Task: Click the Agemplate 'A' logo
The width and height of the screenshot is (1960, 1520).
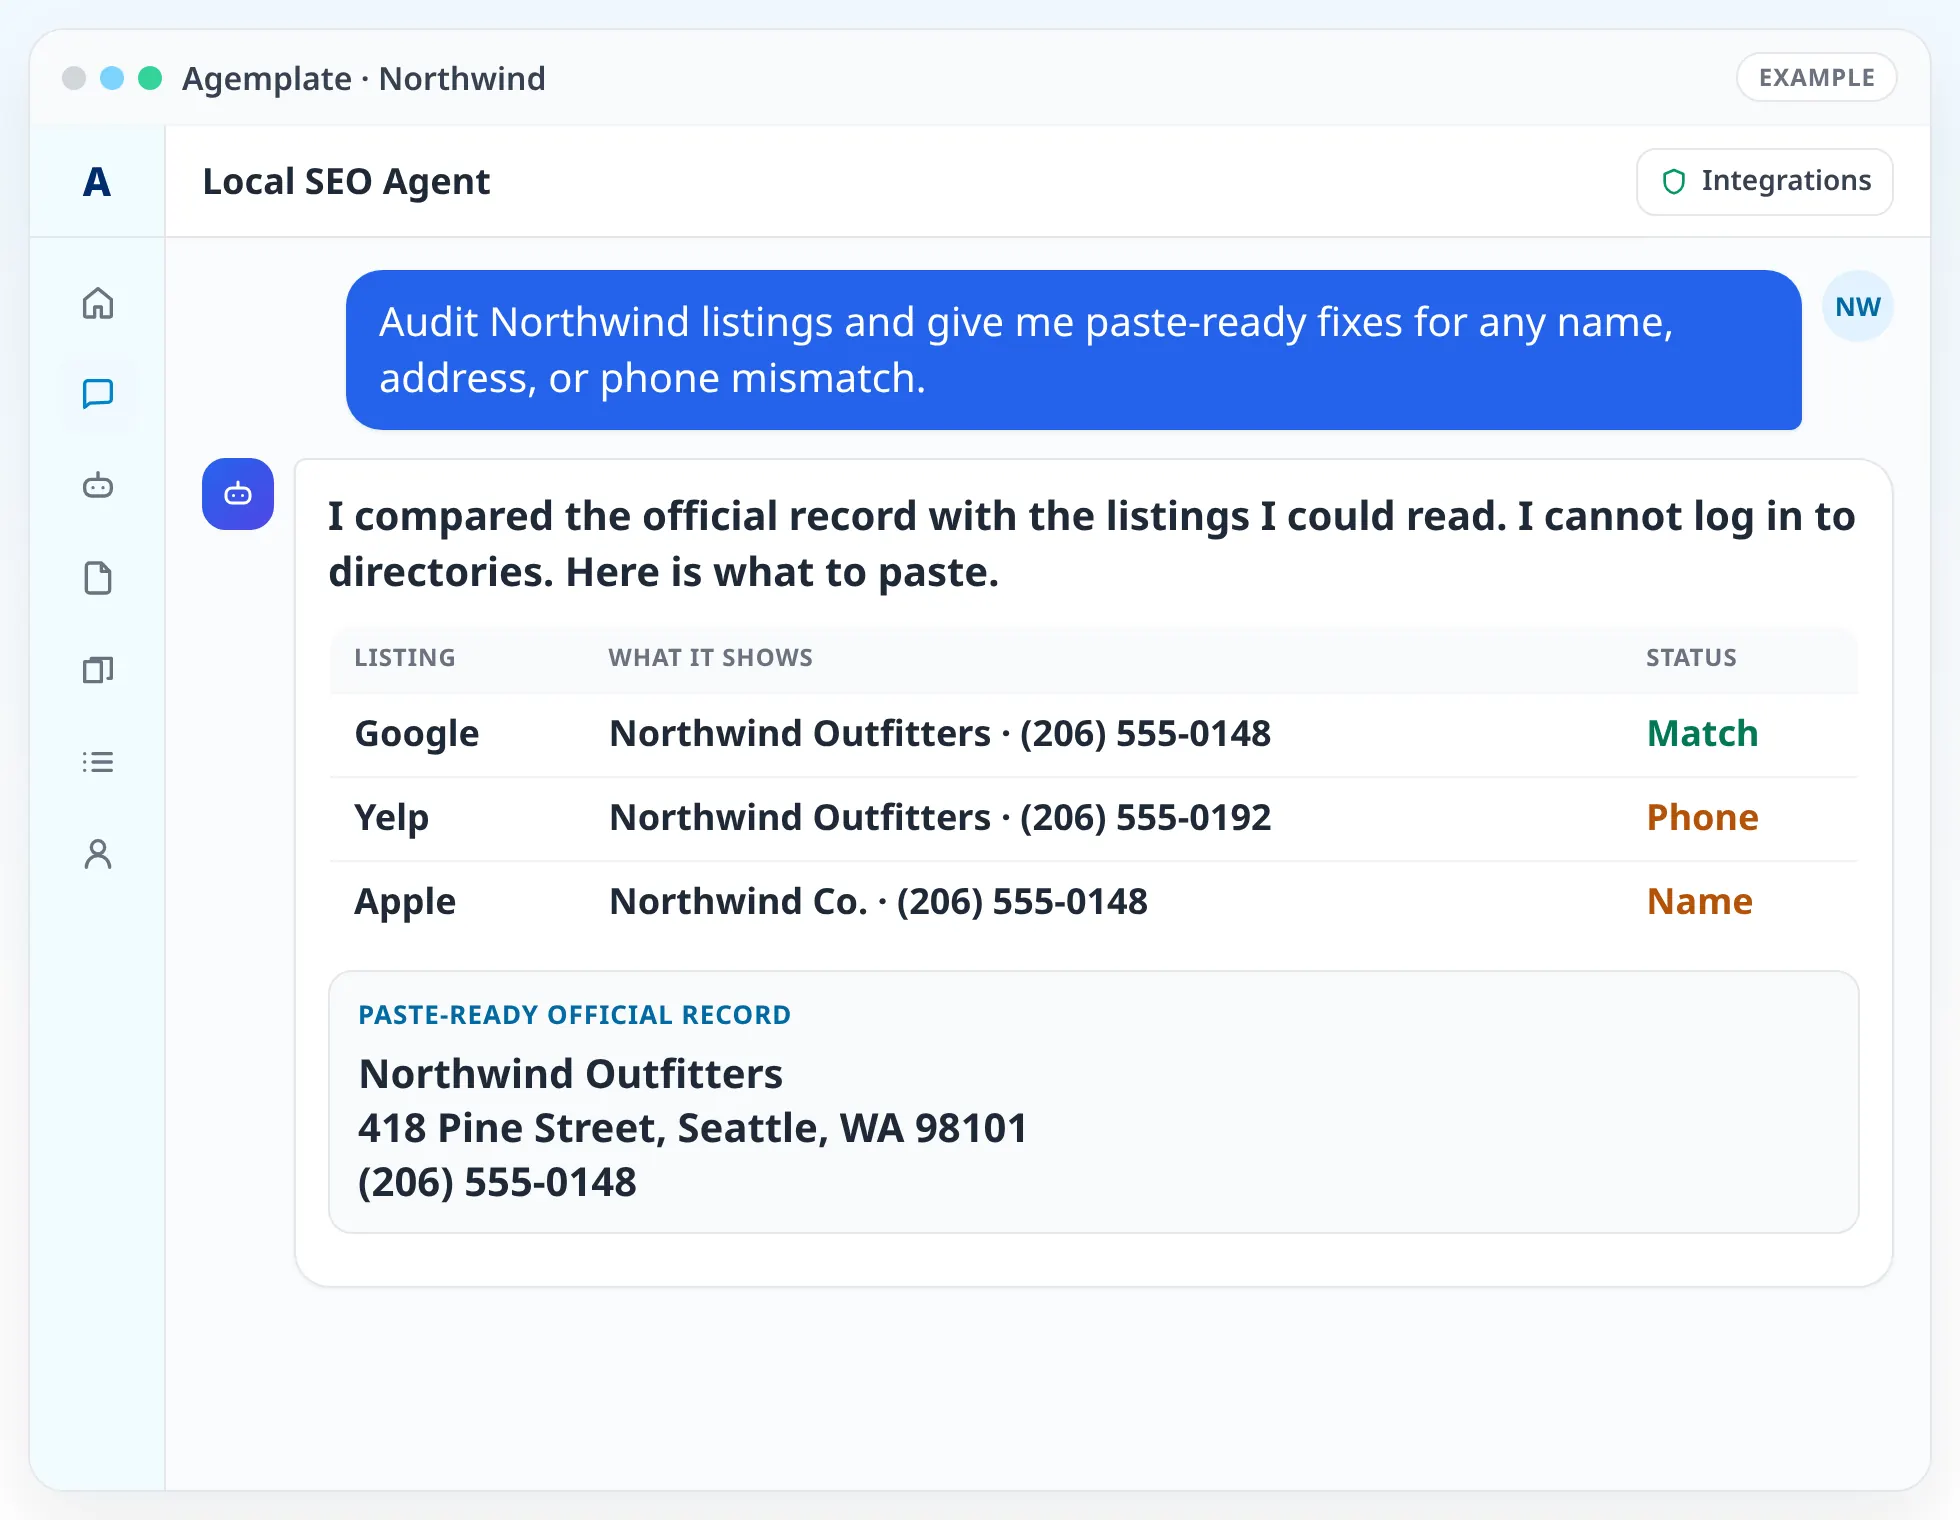Action: pyautogui.click(x=97, y=182)
